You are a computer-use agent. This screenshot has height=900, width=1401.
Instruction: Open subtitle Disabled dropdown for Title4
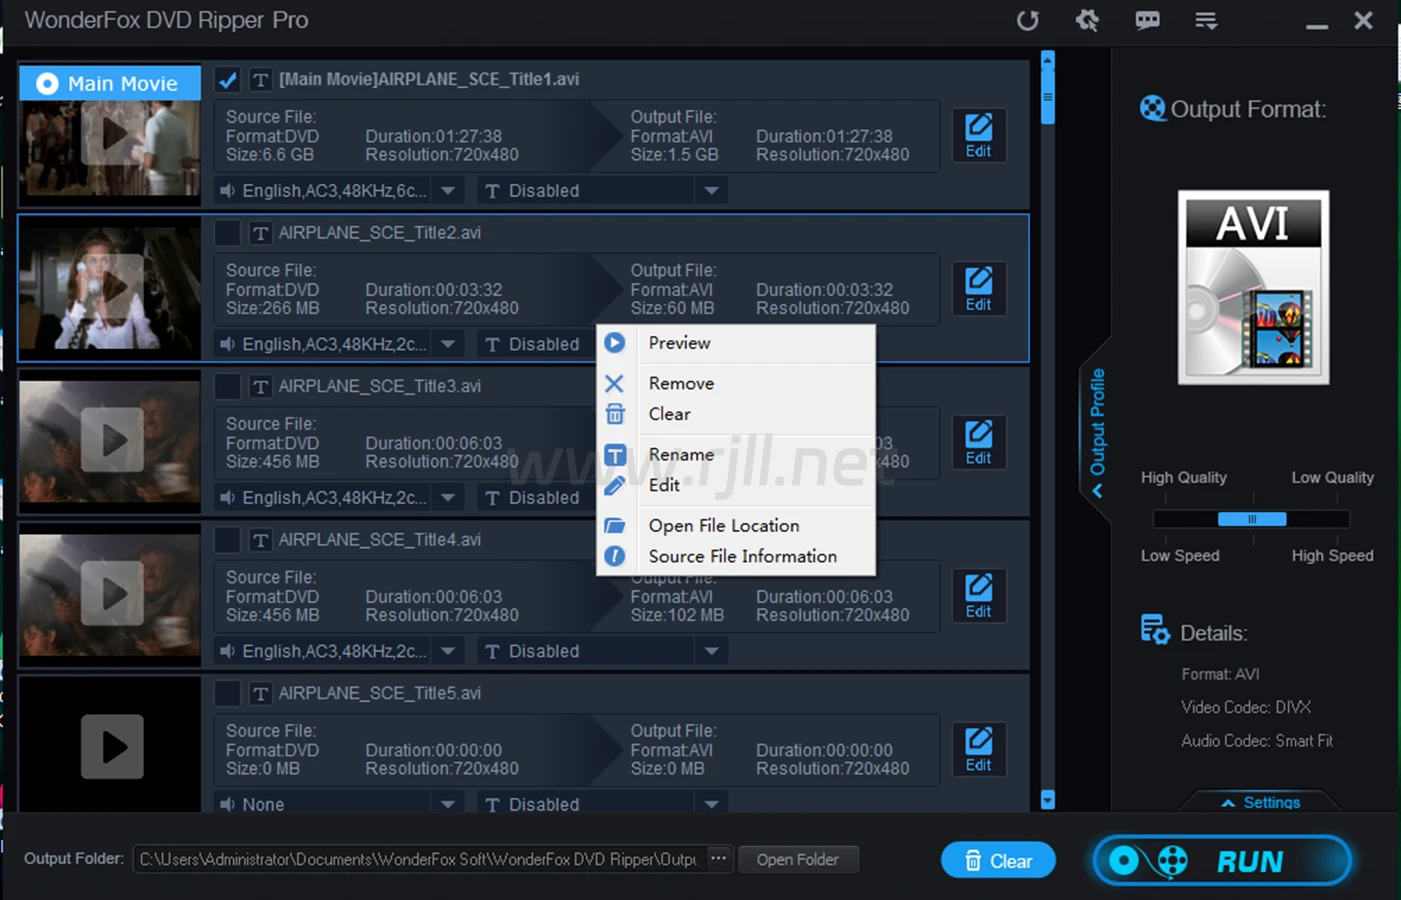(711, 651)
